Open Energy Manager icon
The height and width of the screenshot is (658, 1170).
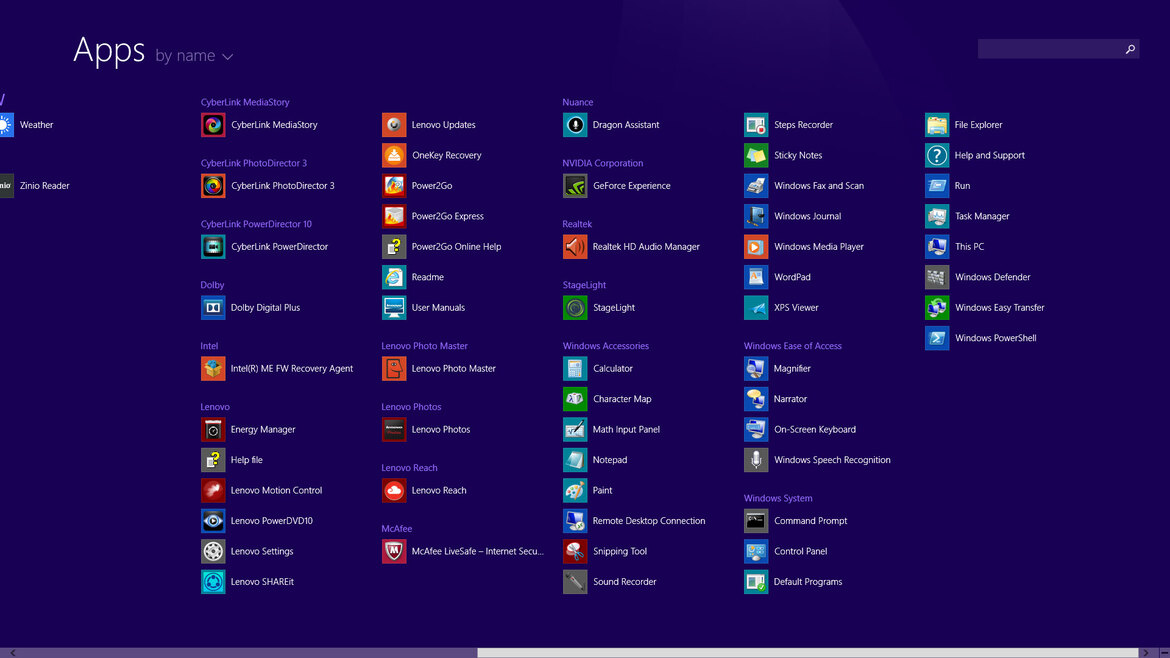[213, 430]
